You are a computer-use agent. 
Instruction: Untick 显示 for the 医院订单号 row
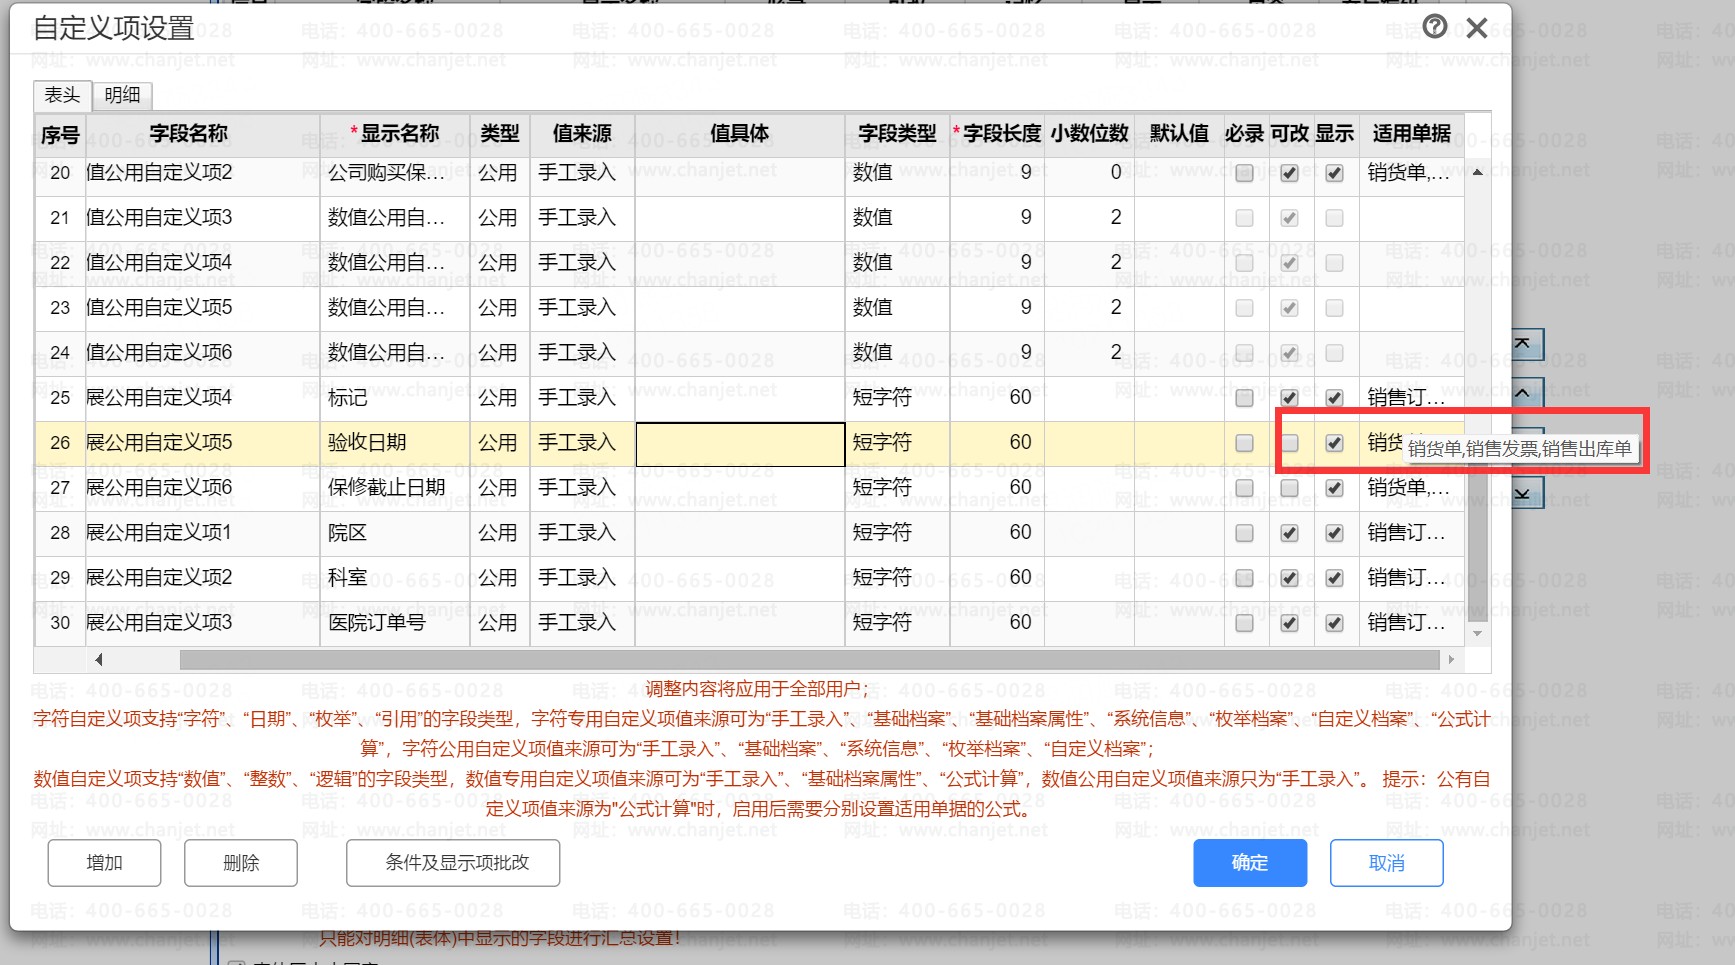point(1334,623)
